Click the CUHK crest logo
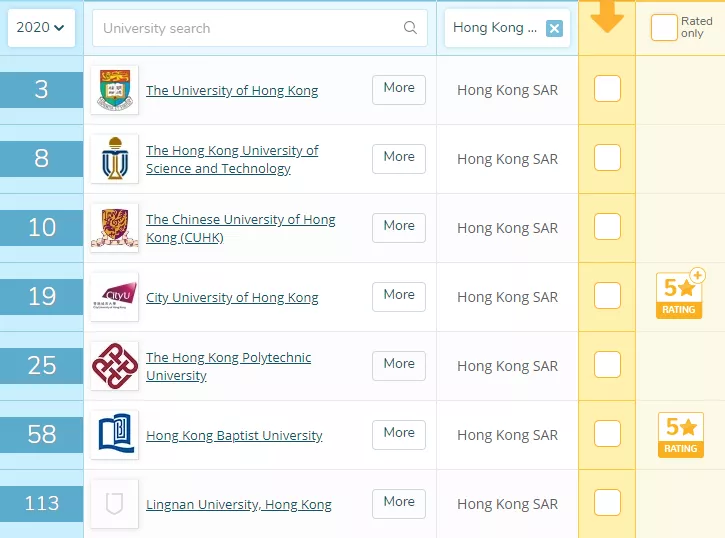This screenshot has width=725, height=538. point(114,228)
